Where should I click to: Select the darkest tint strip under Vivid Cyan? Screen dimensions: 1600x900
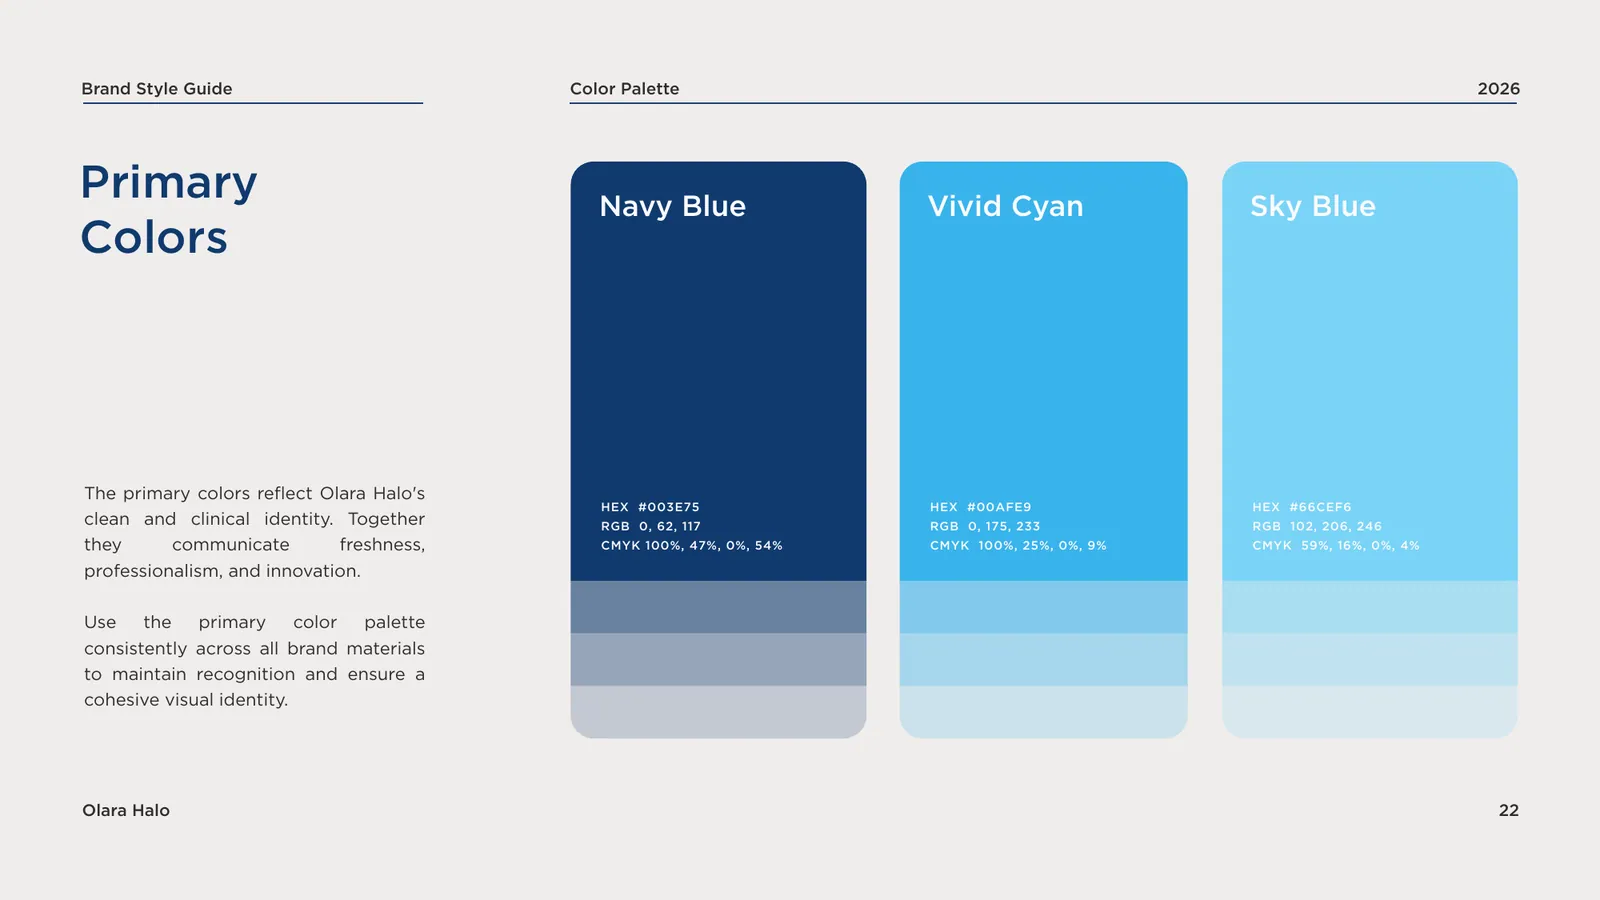(x=1043, y=607)
